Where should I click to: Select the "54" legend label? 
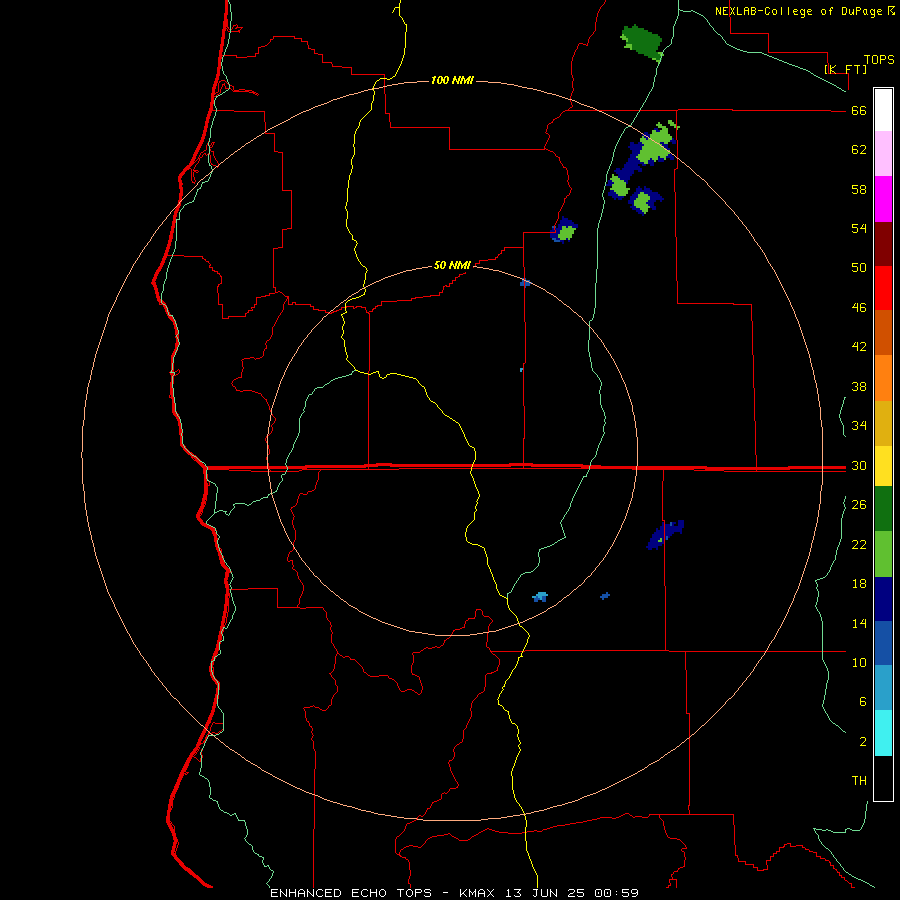tap(859, 228)
